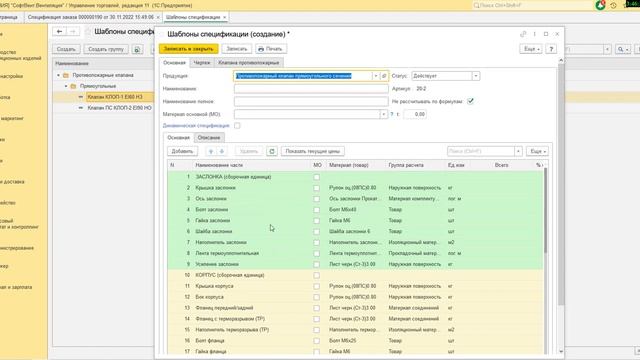Viewport: 640px width, 360px height.
Task: Open the Статус dropdown
Action: (476, 76)
